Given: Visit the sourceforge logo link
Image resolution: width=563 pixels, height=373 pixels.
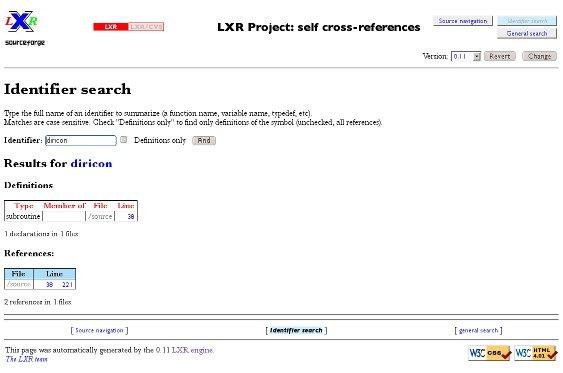Looking at the screenshot, I should coord(25,43).
